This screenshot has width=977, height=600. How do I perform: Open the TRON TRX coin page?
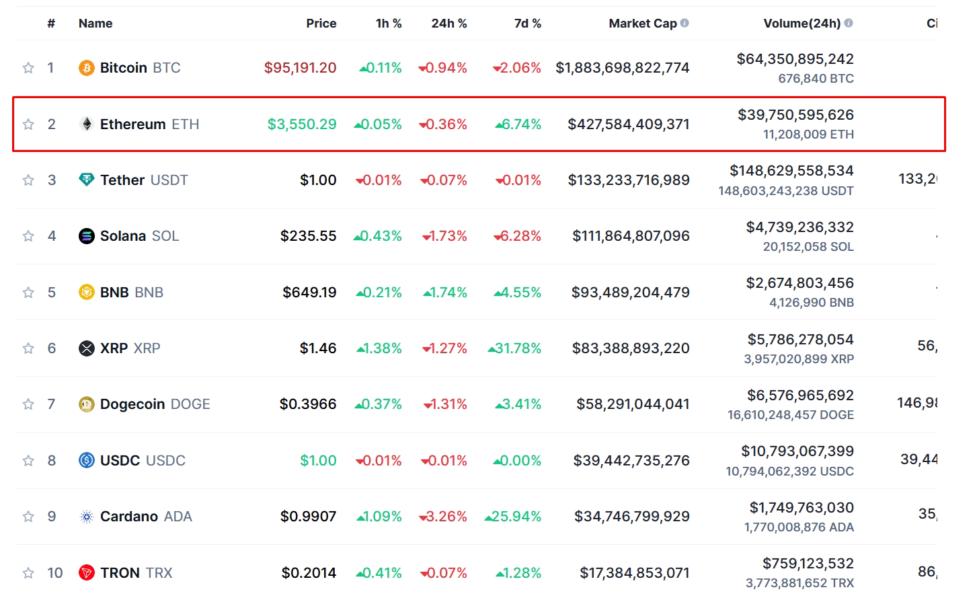(x=136, y=573)
